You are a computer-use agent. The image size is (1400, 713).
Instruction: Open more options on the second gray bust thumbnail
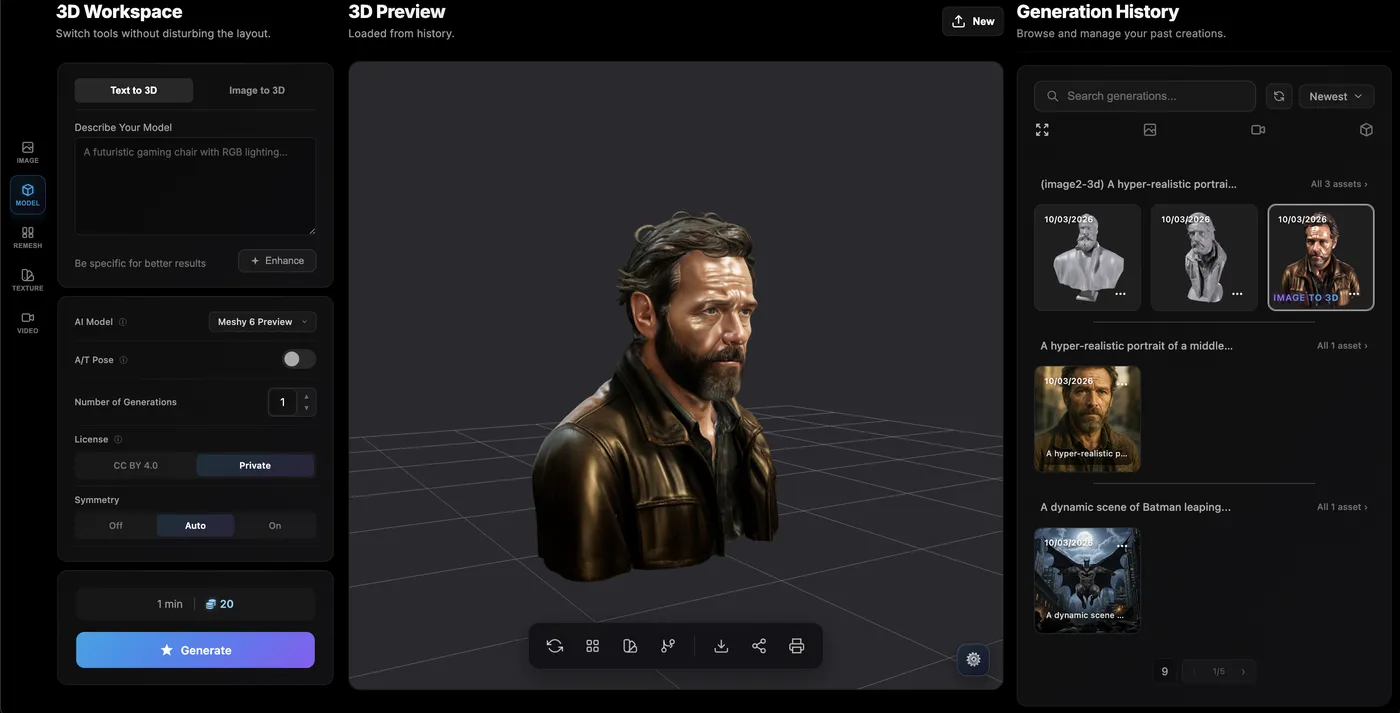pos(1238,294)
